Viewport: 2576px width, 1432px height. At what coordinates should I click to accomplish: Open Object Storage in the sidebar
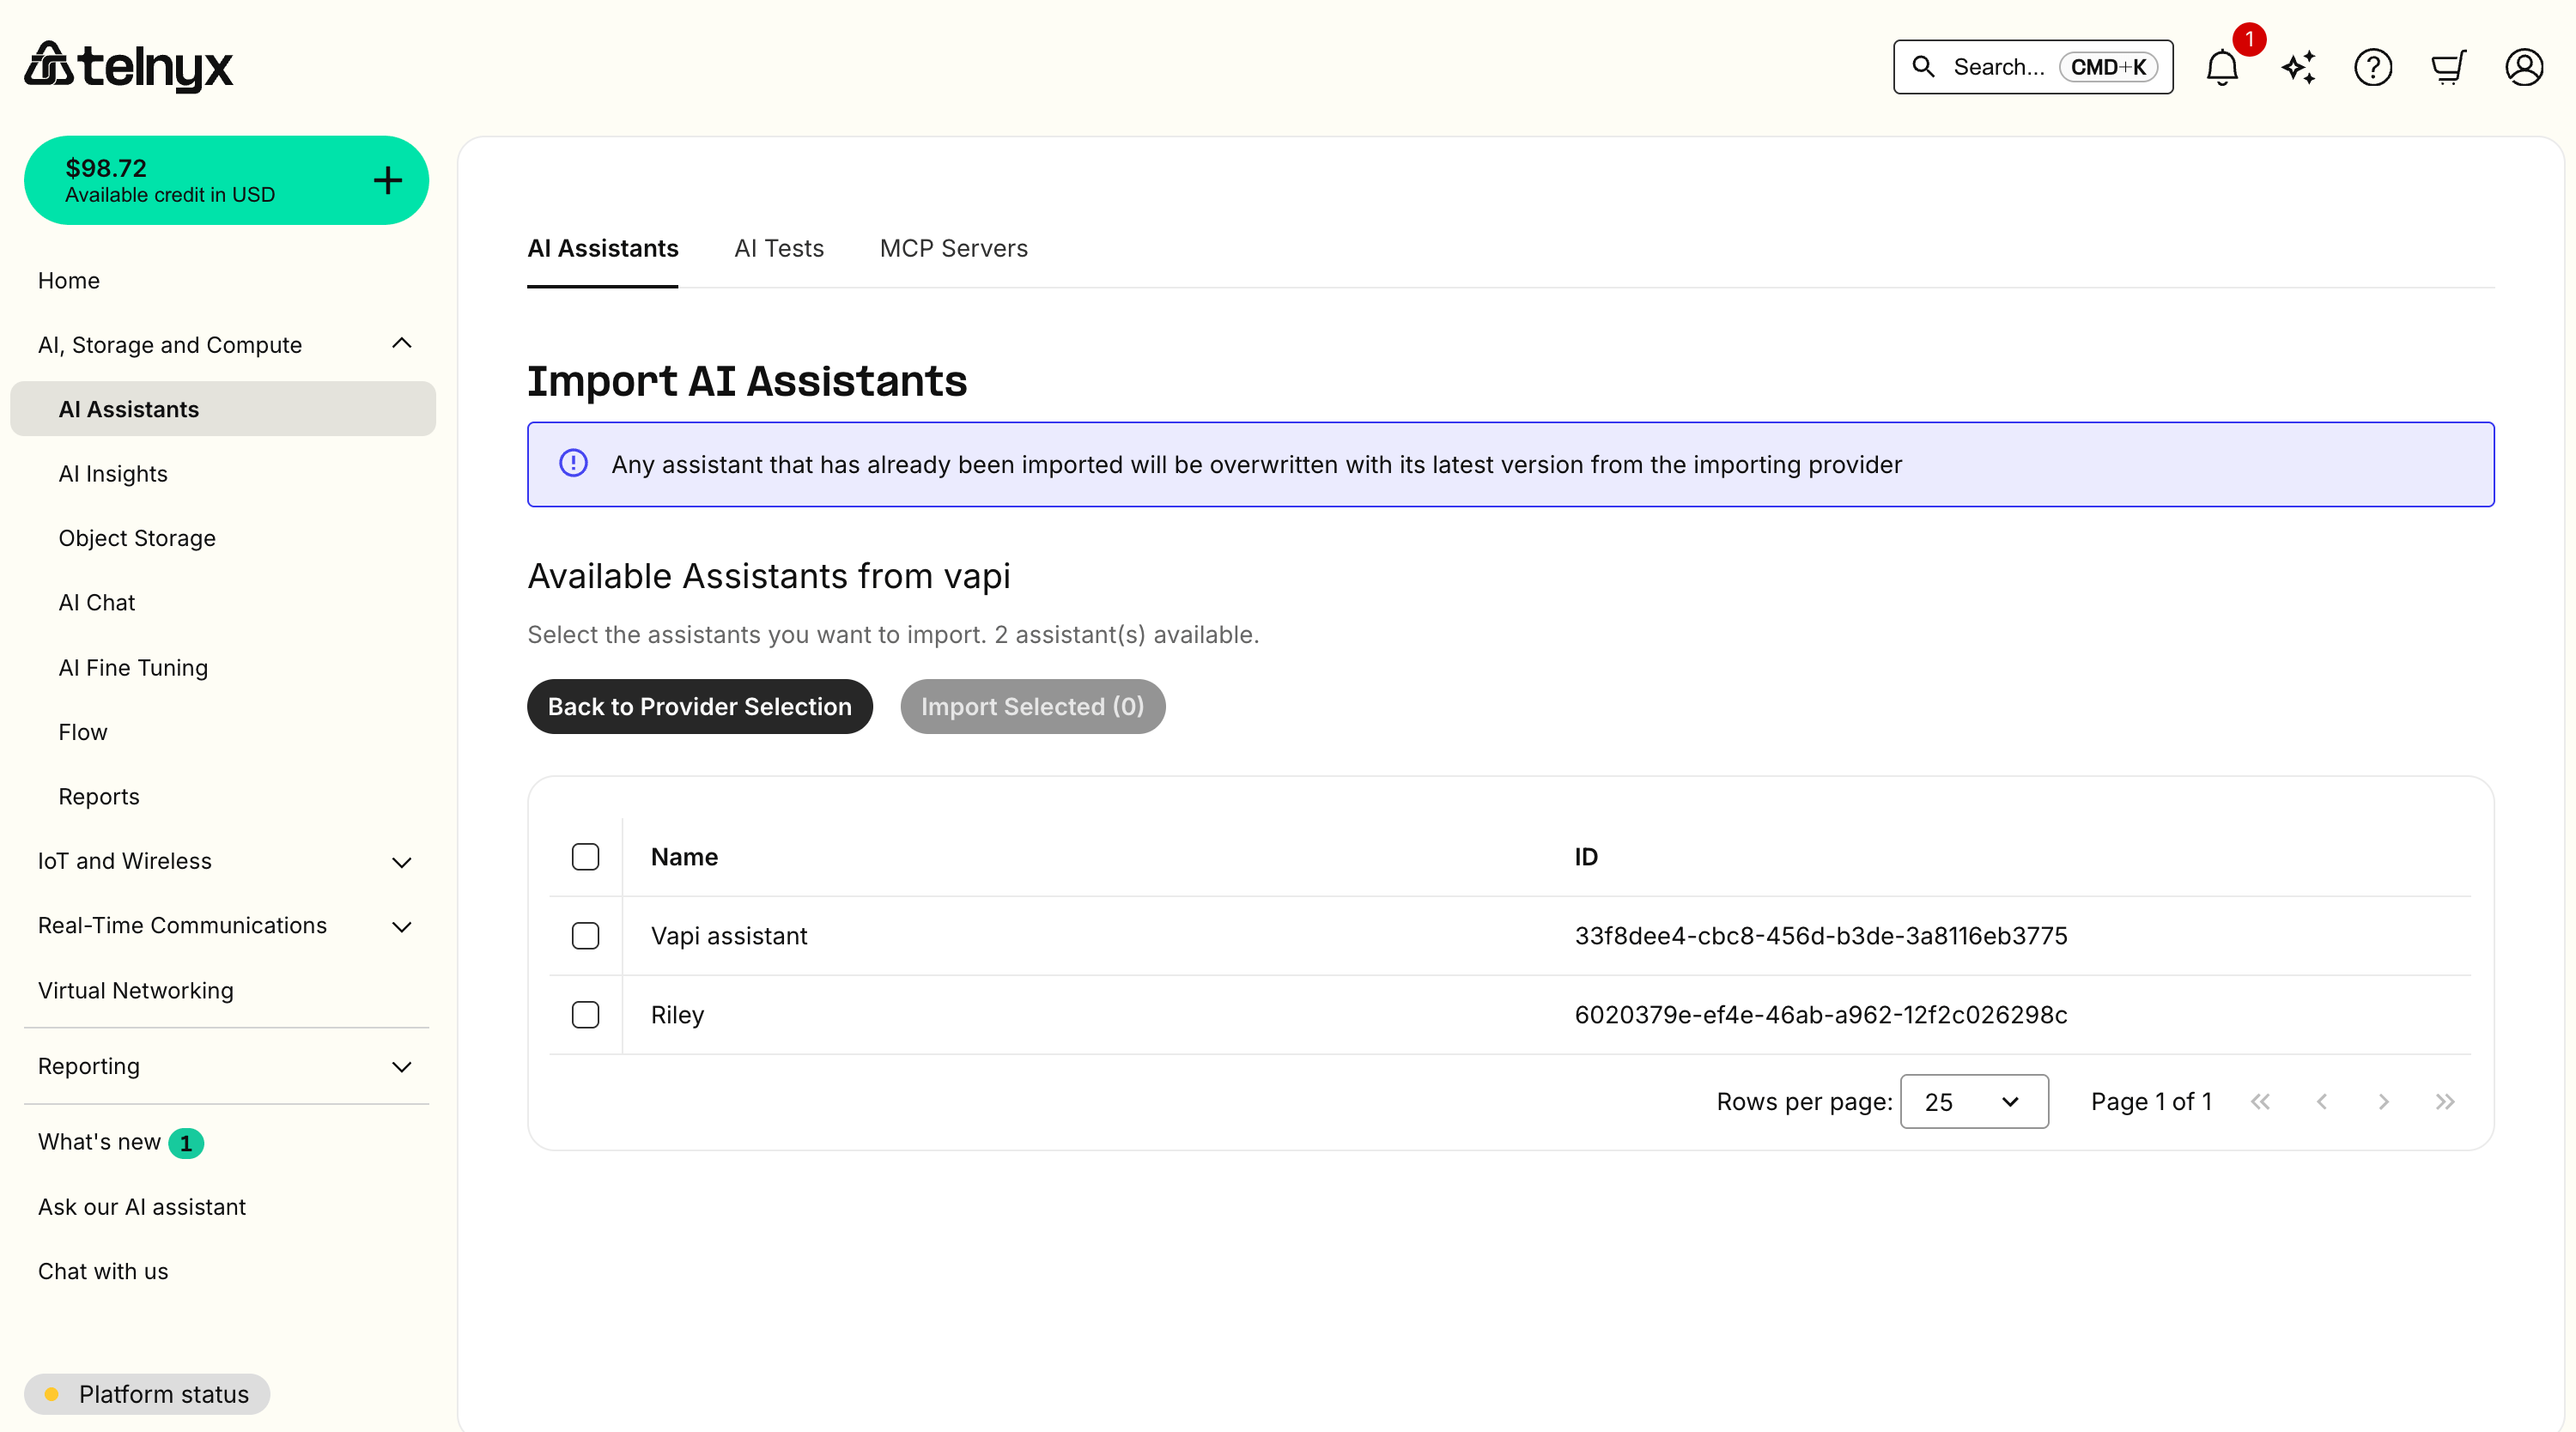[x=137, y=538]
